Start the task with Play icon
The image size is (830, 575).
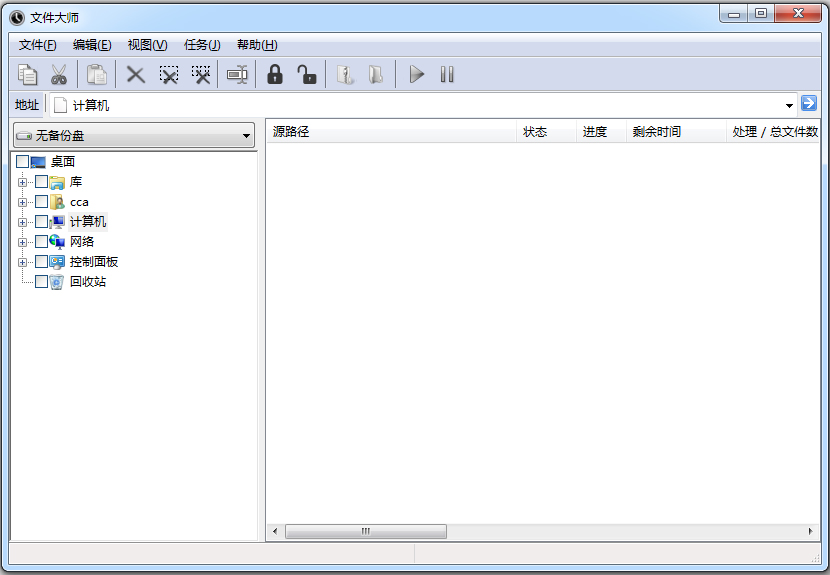pos(417,75)
